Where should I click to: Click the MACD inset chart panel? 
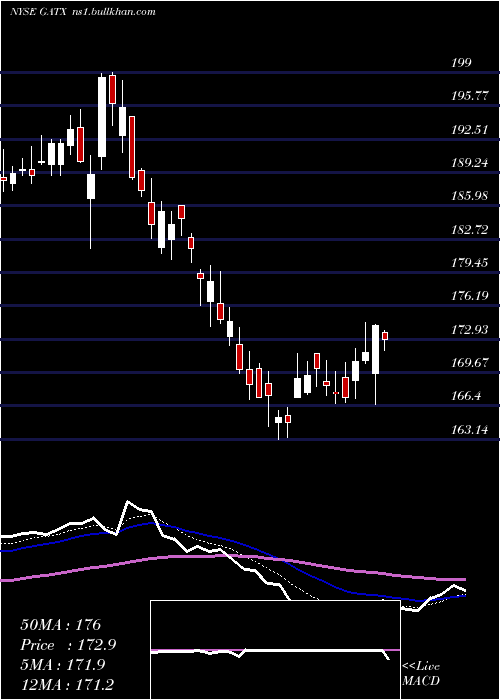coord(275,650)
